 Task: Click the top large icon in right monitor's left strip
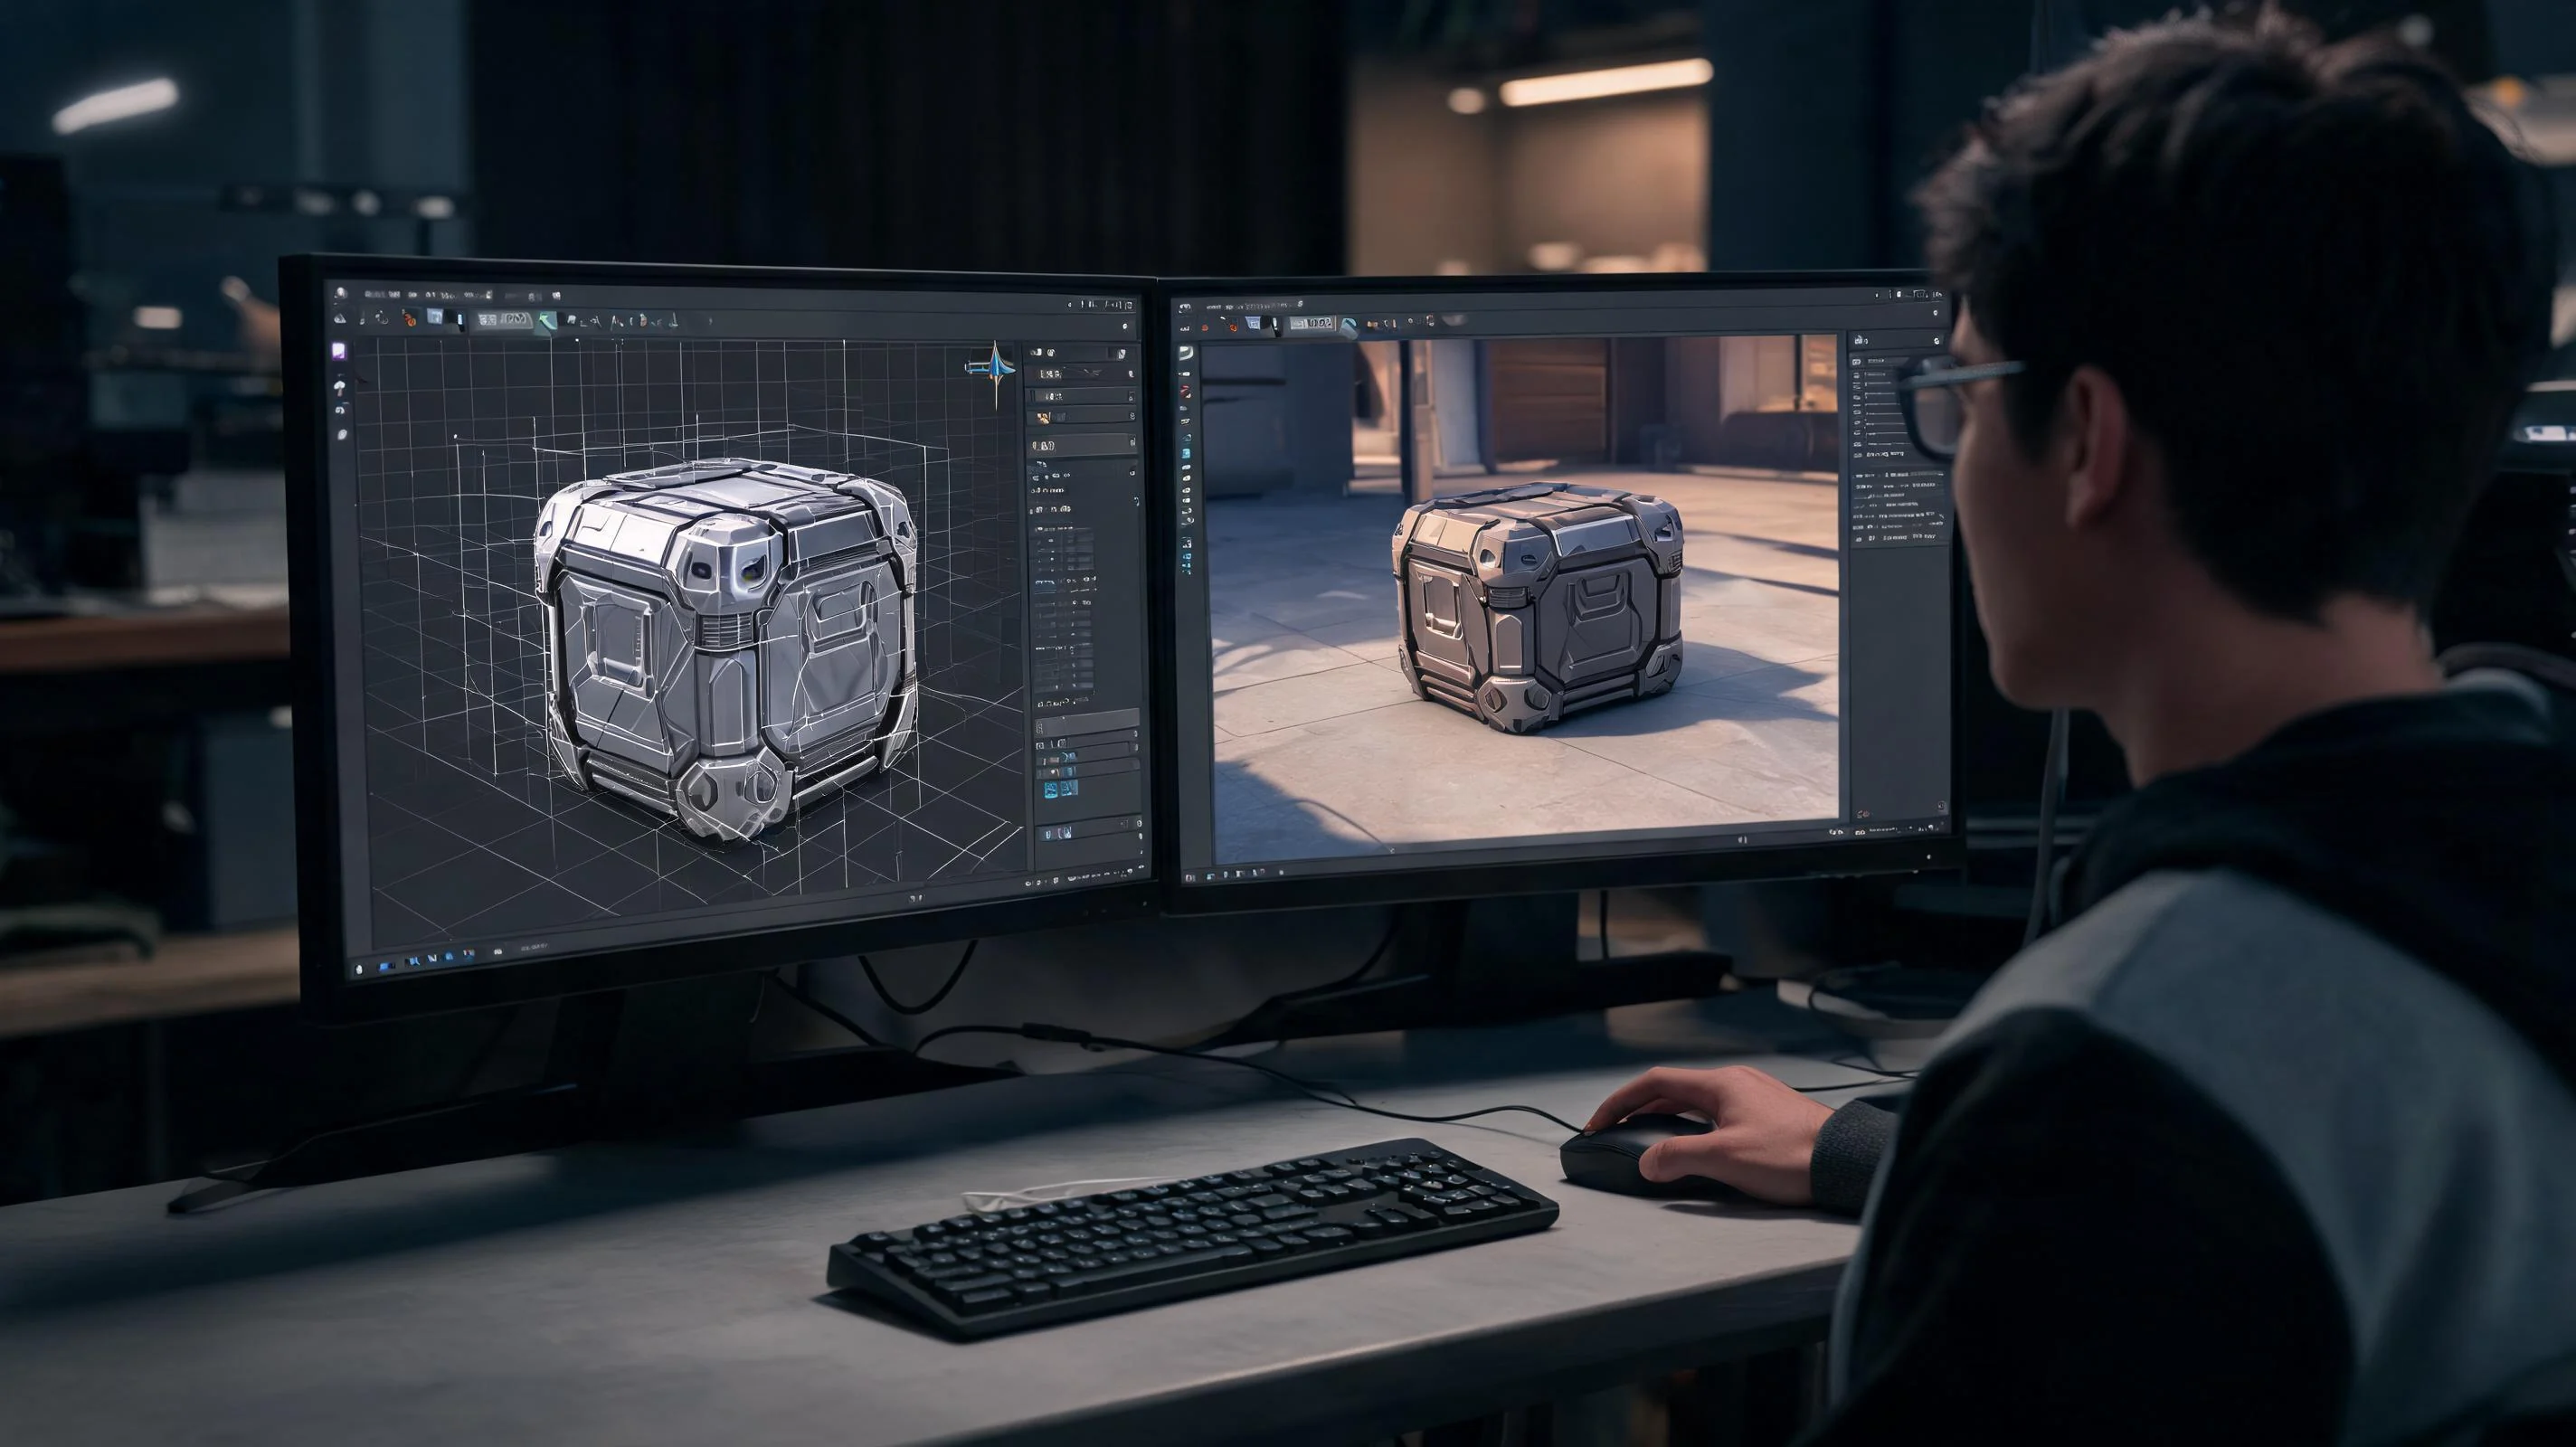click(1186, 353)
